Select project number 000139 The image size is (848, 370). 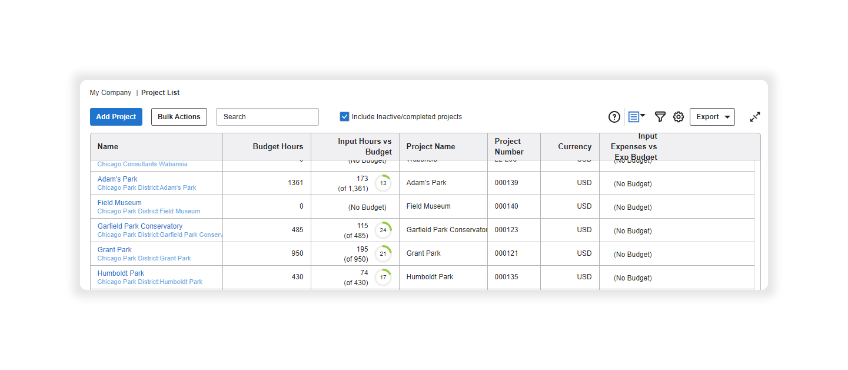tap(506, 183)
